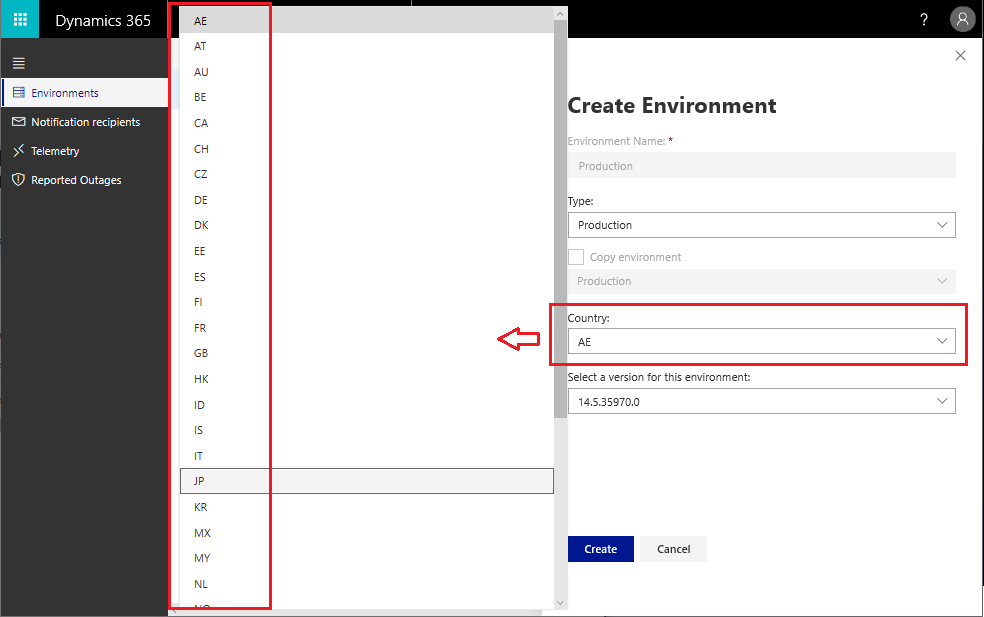Select DK in the country list
The width and height of the screenshot is (984, 617).
pos(366,225)
